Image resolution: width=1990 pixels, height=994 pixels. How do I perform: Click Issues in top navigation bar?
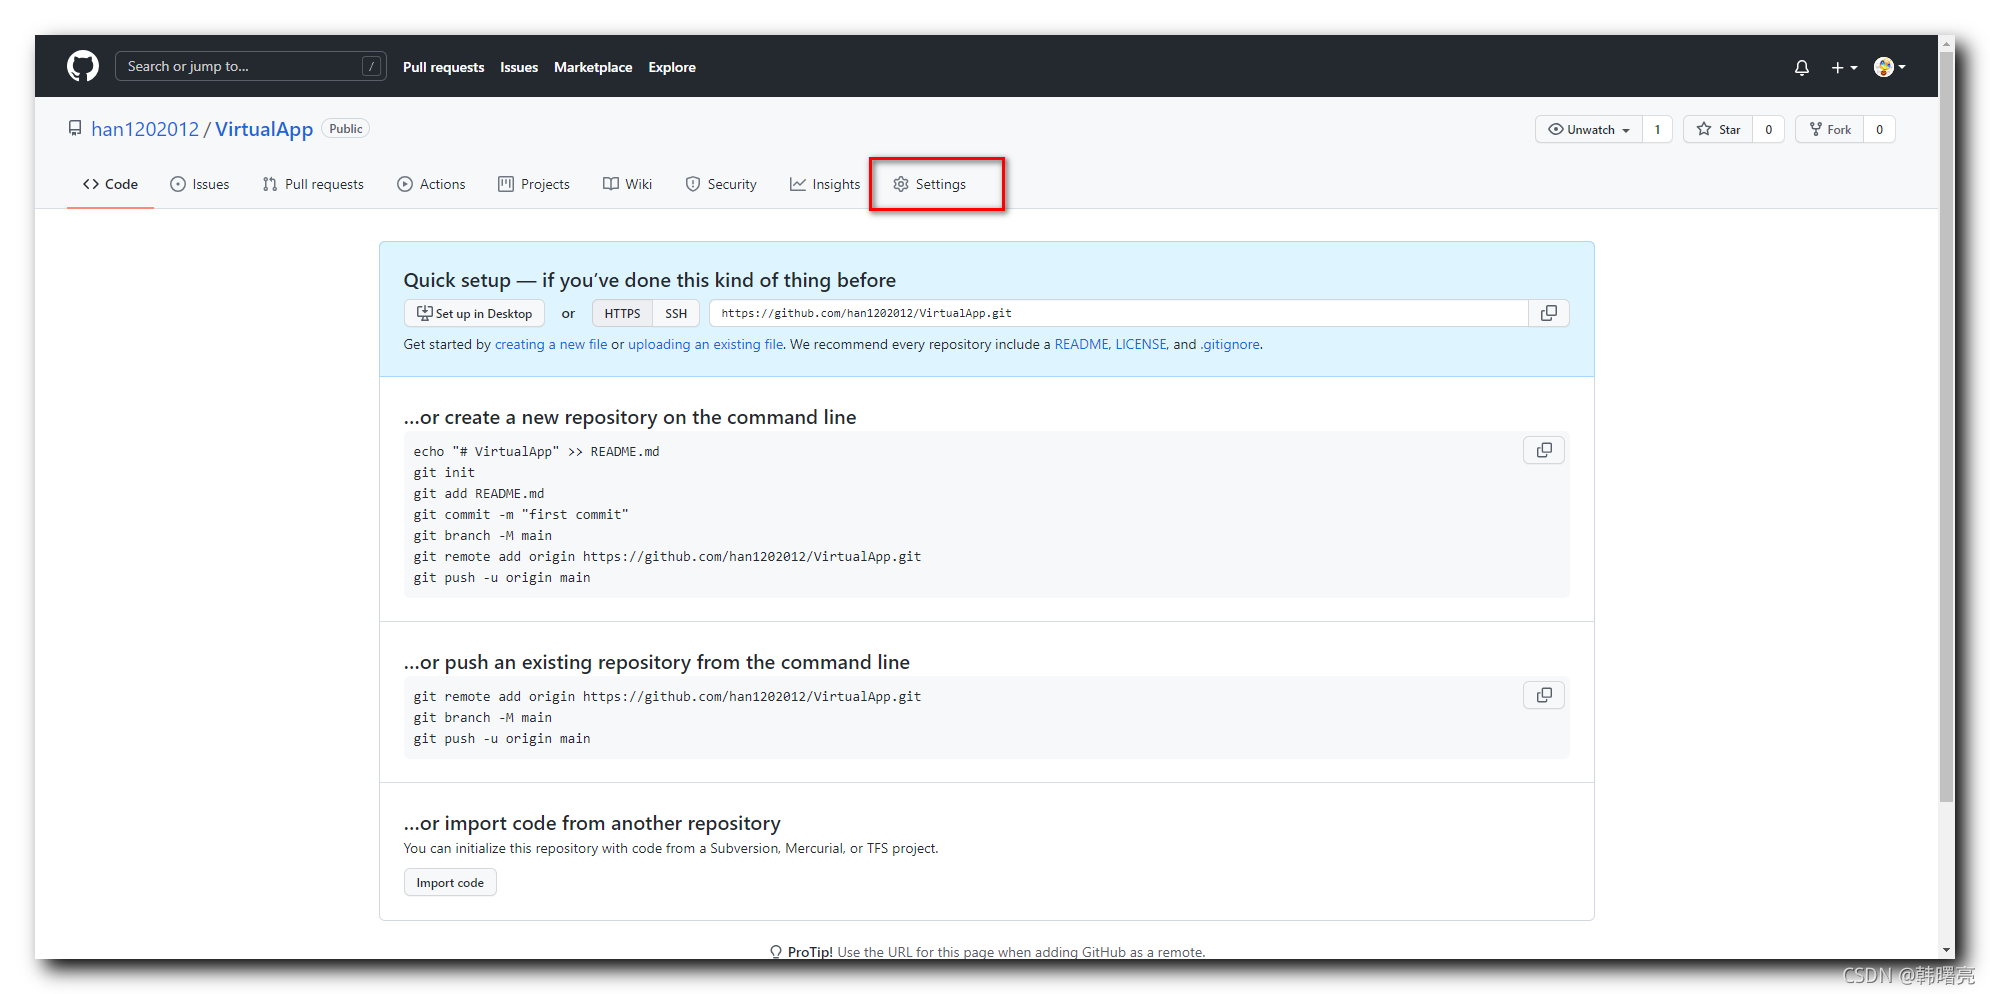coord(519,67)
